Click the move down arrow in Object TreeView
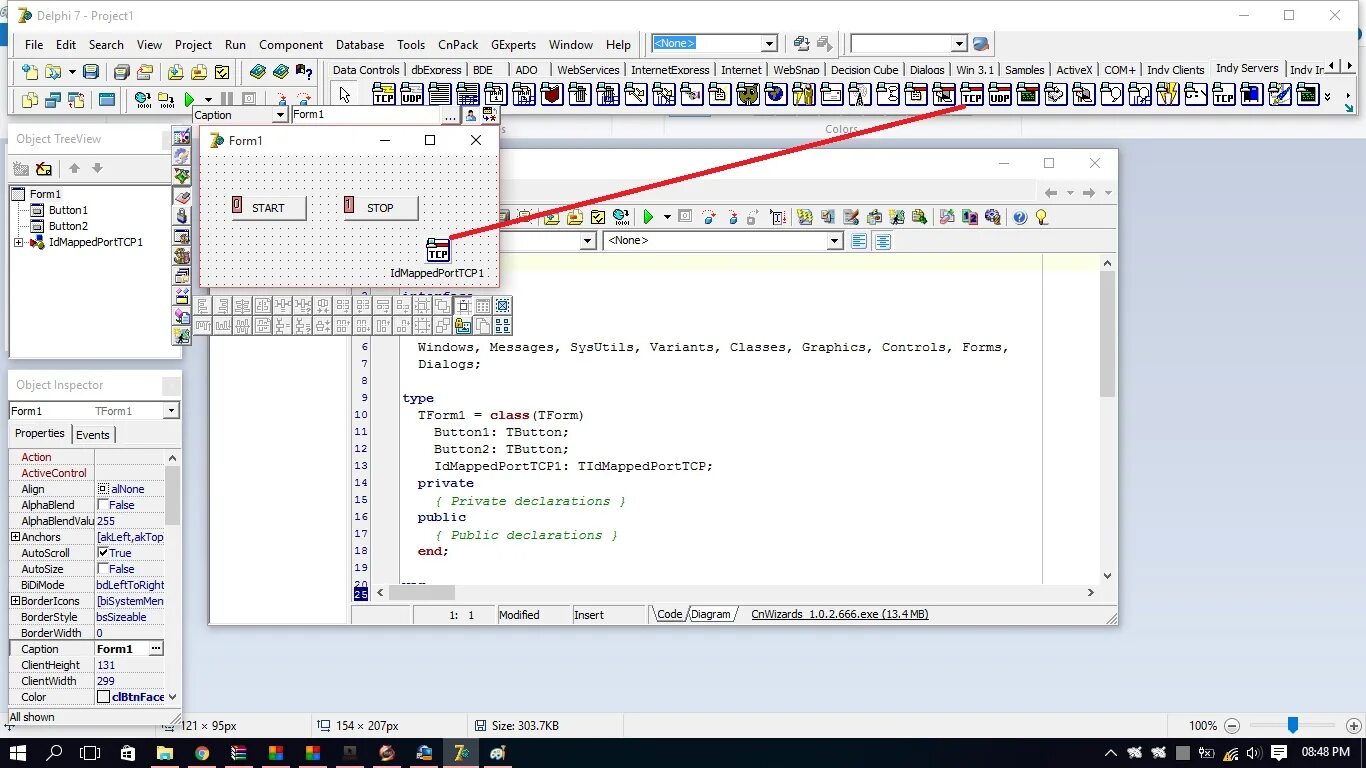1366x768 pixels. pyautogui.click(x=97, y=168)
